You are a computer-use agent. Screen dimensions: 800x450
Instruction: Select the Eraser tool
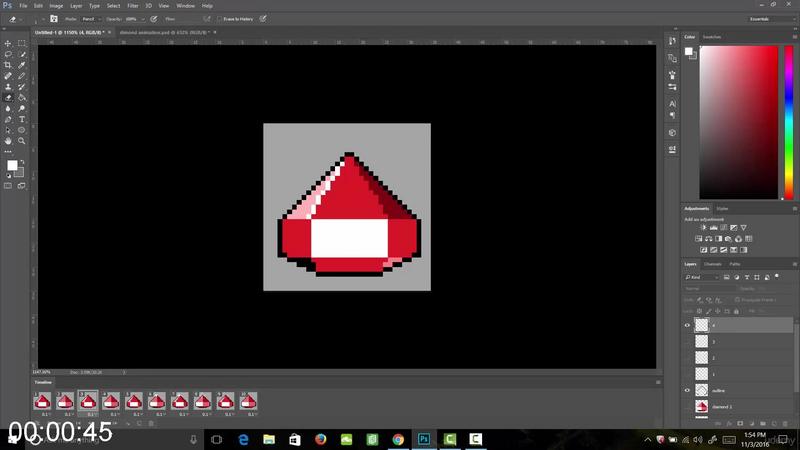click(x=8, y=97)
